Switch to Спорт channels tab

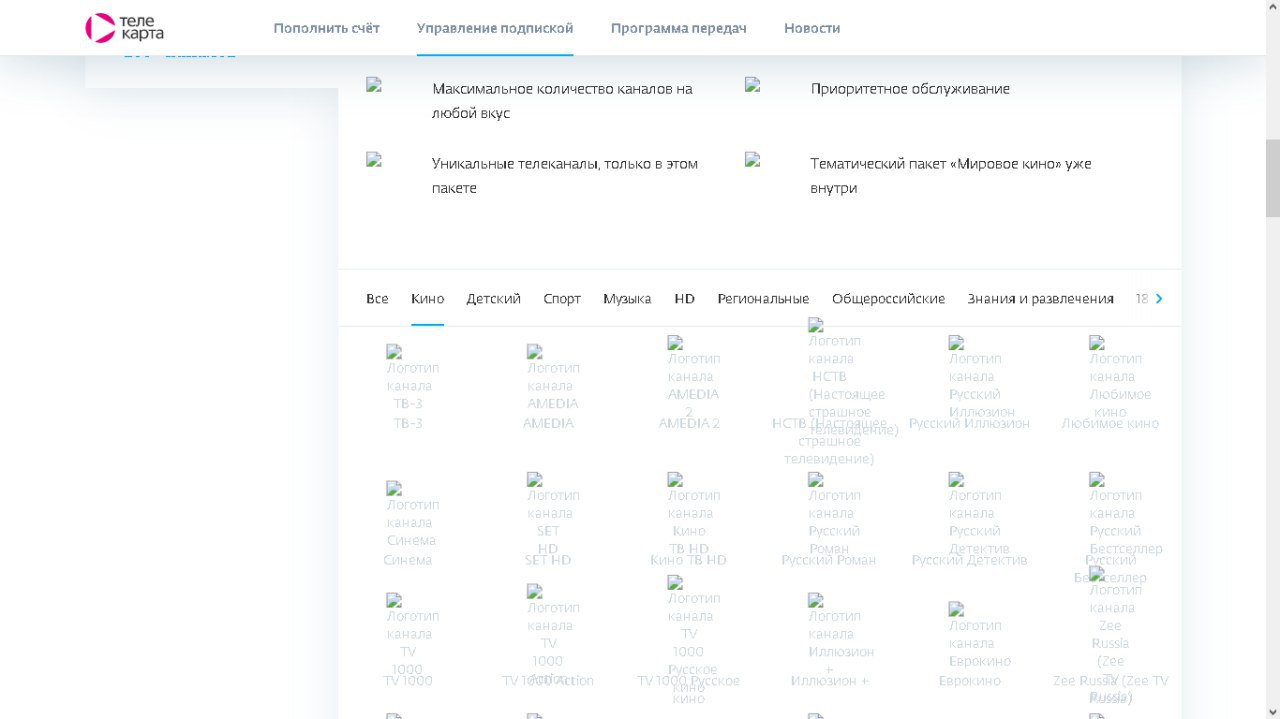[x=562, y=298]
